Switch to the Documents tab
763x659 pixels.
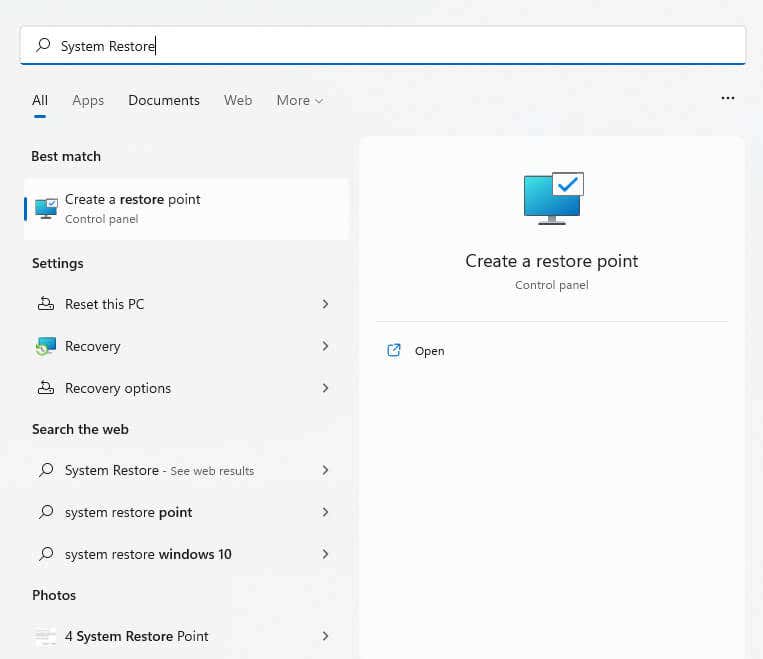tap(164, 100)
